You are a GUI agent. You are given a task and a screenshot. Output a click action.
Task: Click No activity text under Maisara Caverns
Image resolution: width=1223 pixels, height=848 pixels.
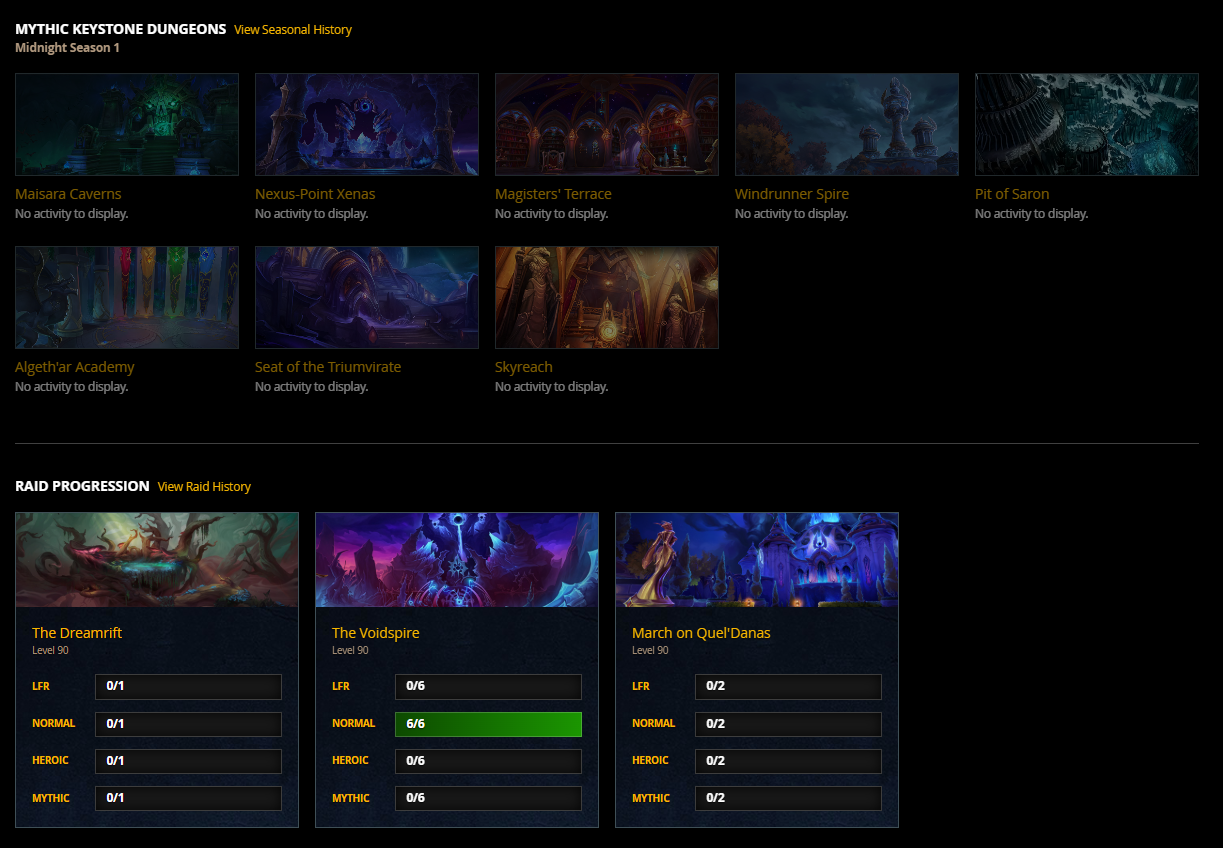(x=71, y=214)
